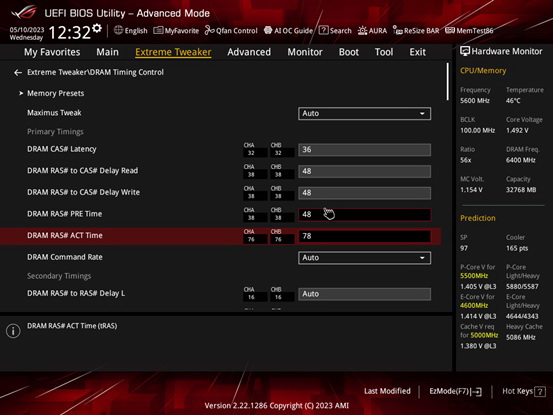Click RAS# to RAS# Delay L field
The height and width of the screenshot is (415, 553).
coord(364,294)
